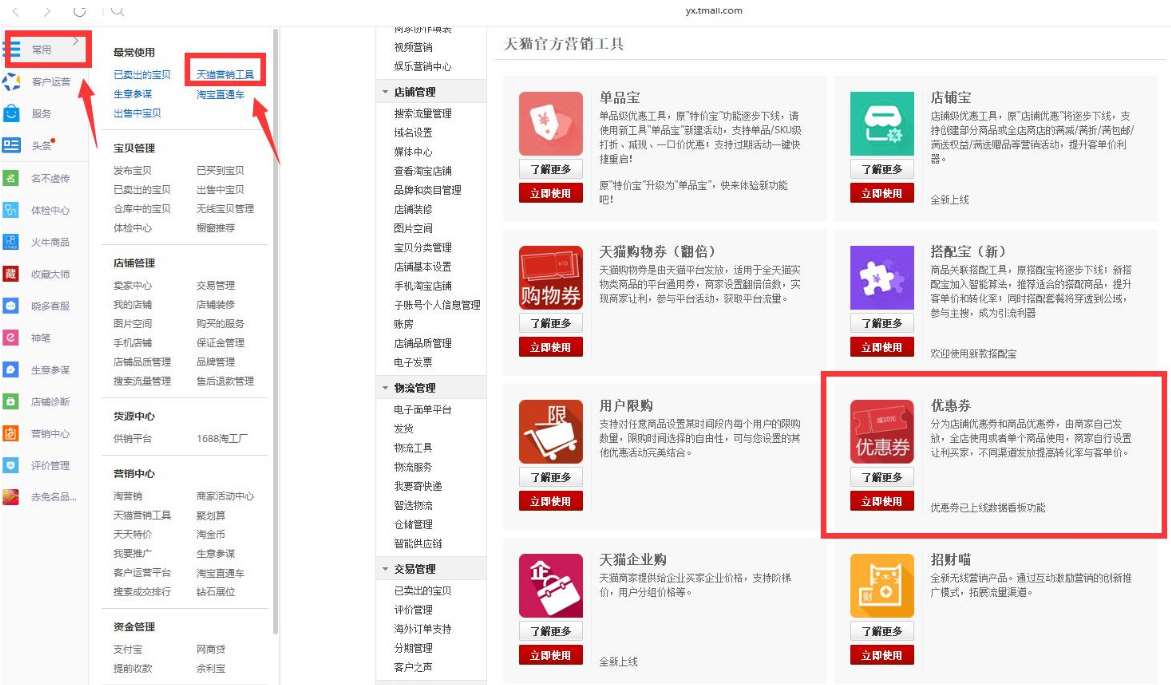
Task: Open 天猫营销工具 under 最常使用
Action: click(225, 75)
